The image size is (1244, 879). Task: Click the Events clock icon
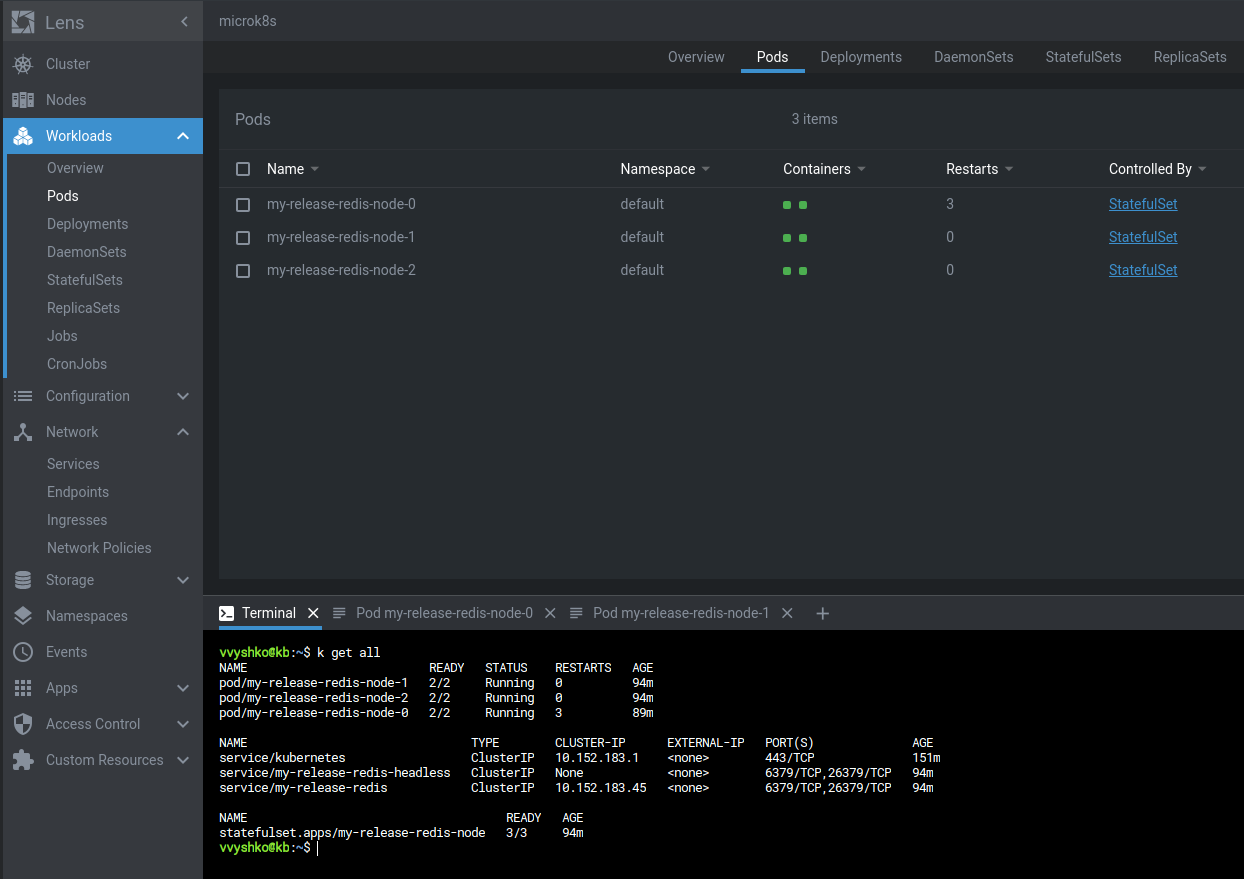pyautogui.click(x=23, y=652)
